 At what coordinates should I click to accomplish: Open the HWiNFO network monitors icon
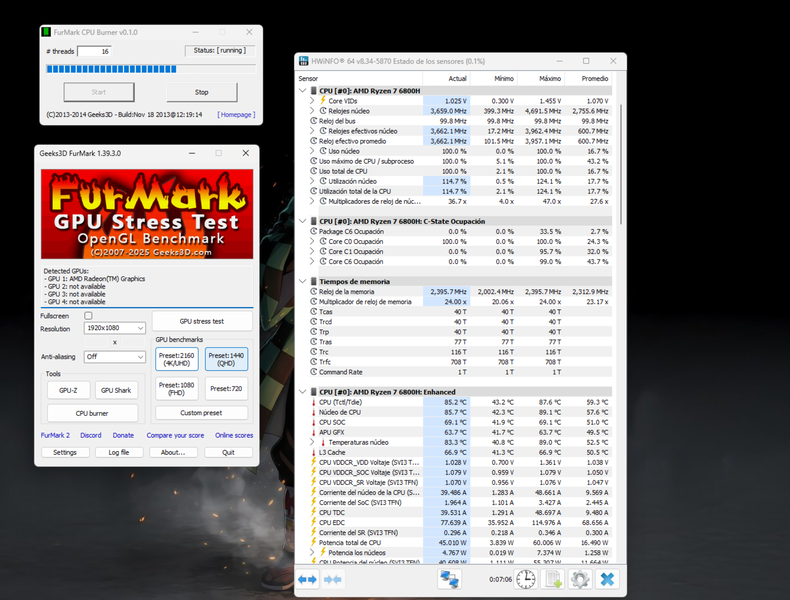click(449, 579)
